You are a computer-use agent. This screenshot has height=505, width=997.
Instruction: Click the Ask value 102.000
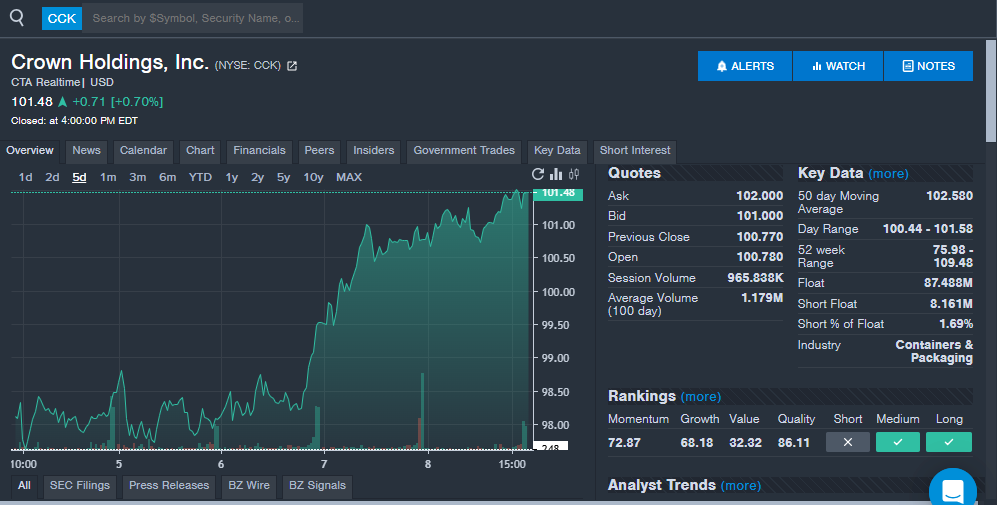click(760, 196)
